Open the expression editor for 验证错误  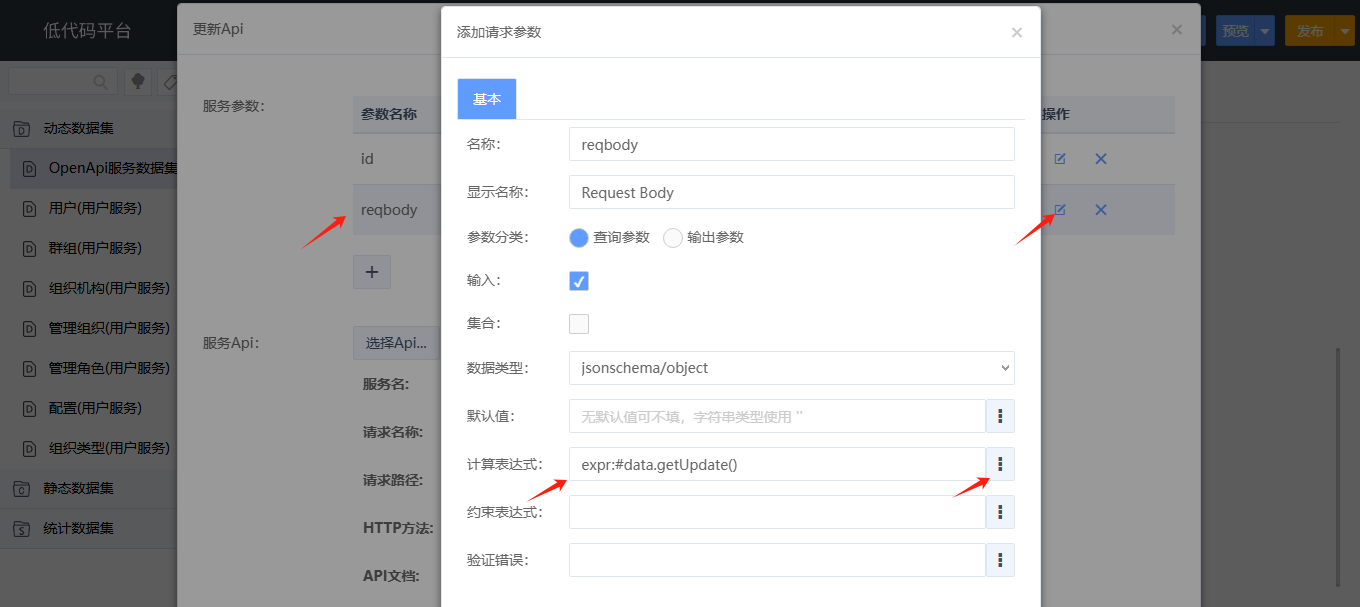tap(1001, 560)
